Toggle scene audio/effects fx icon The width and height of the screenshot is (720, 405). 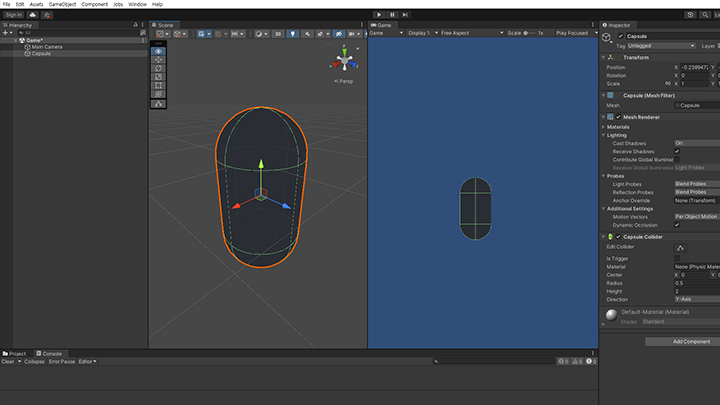(x=320, y=34)
